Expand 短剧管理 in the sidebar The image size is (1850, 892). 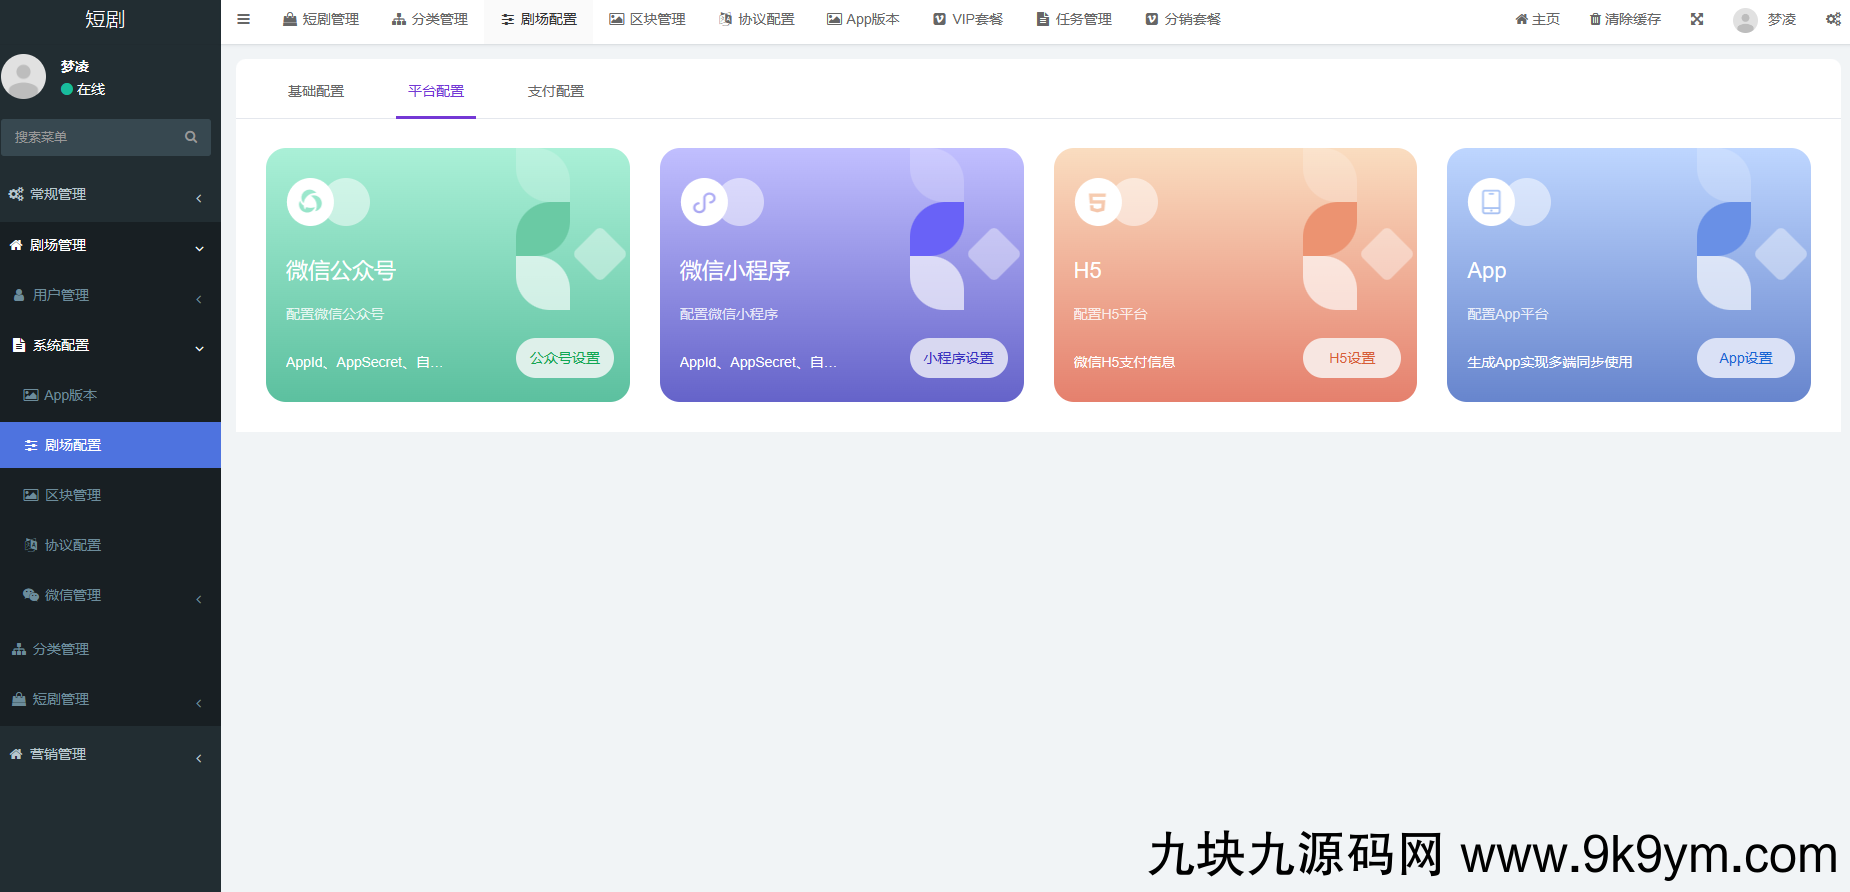[110, 699]
